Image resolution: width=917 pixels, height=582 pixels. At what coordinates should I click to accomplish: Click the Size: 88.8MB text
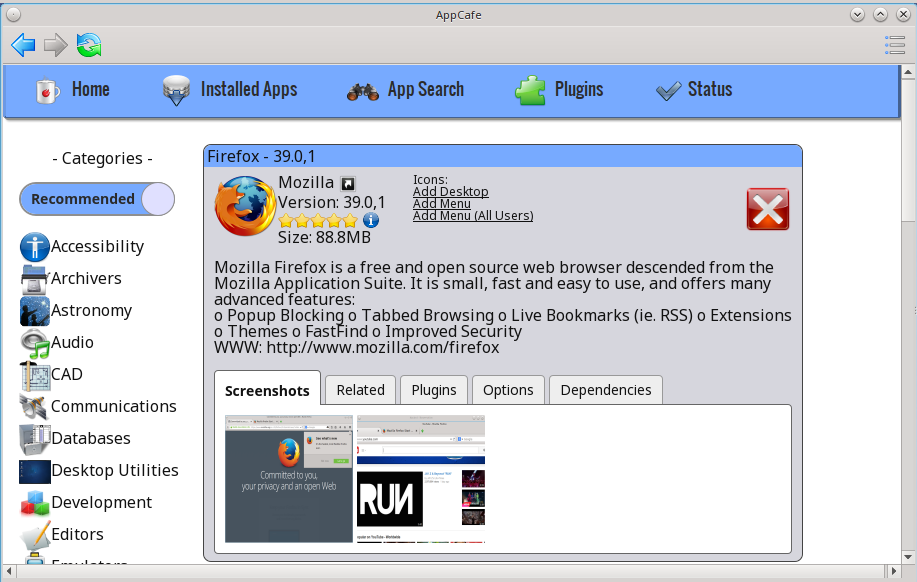324,237
